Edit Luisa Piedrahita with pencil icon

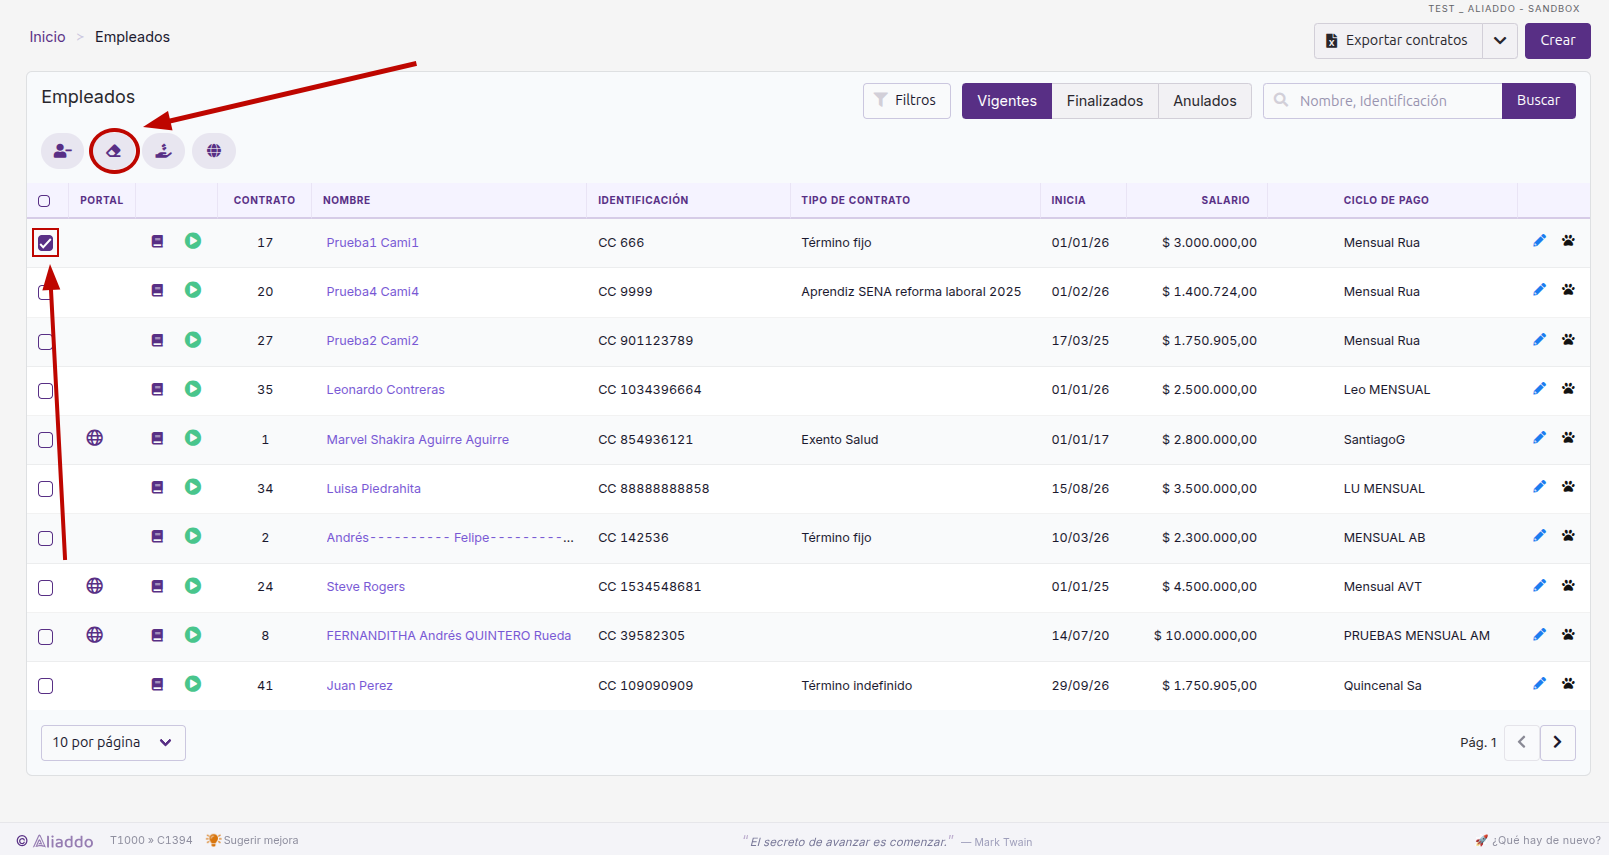(1540, 487)
